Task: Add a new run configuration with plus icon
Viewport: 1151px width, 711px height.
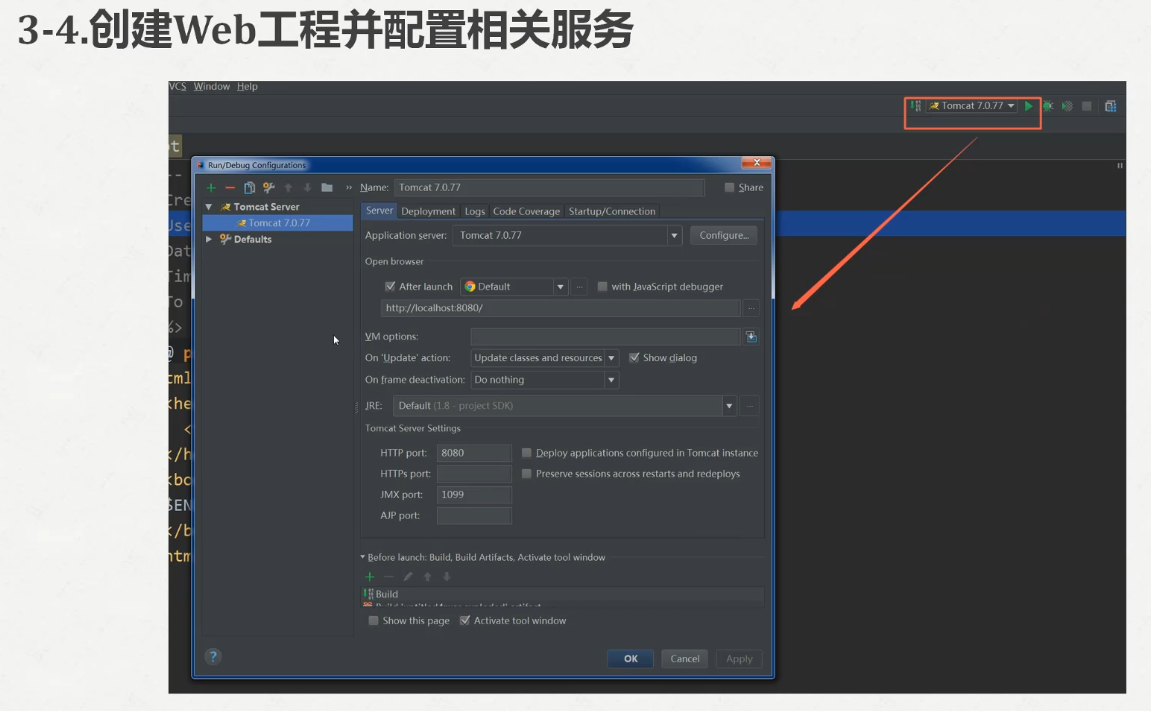Action: [x=211, y=188]
